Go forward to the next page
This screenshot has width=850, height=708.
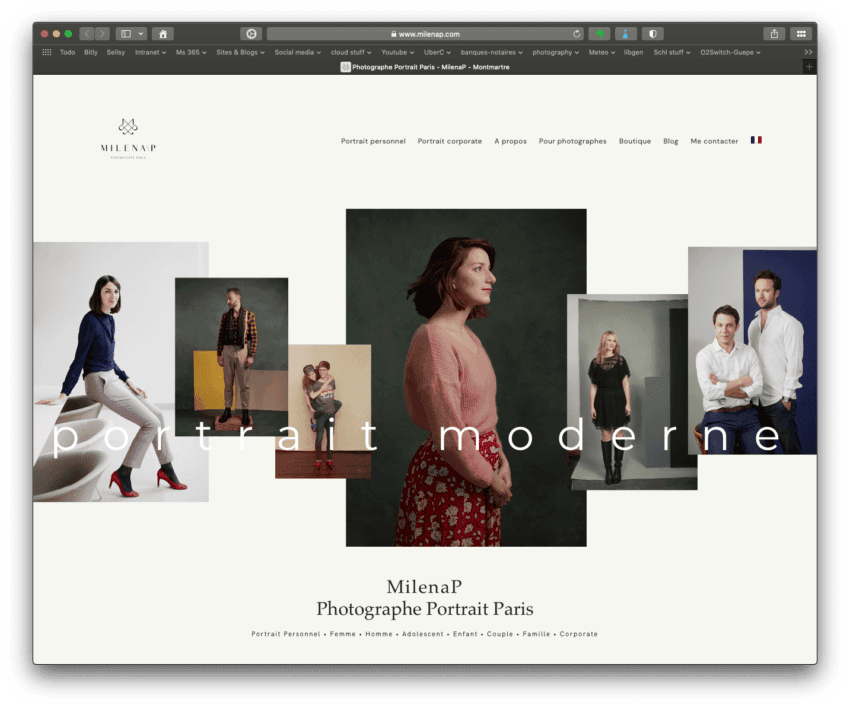102,34
